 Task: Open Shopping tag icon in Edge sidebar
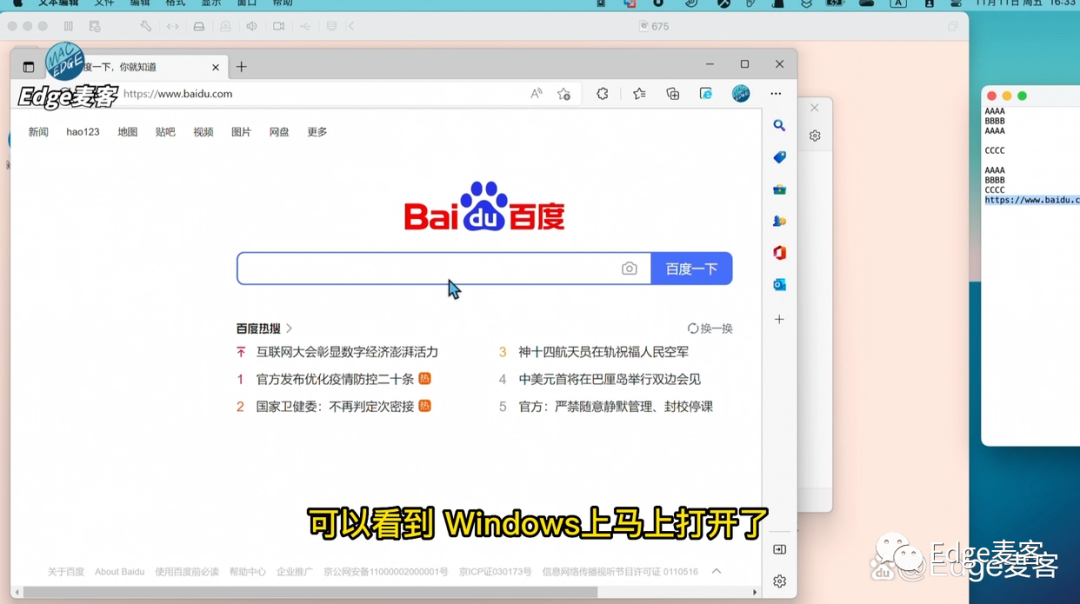pyautogui.click(x=779, y=157)
